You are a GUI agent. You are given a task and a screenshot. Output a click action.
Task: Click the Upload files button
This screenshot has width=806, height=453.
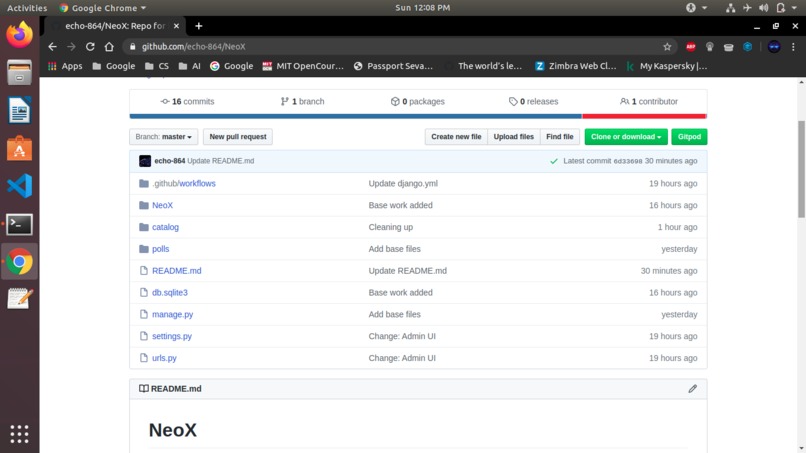(x=514, y=137)
